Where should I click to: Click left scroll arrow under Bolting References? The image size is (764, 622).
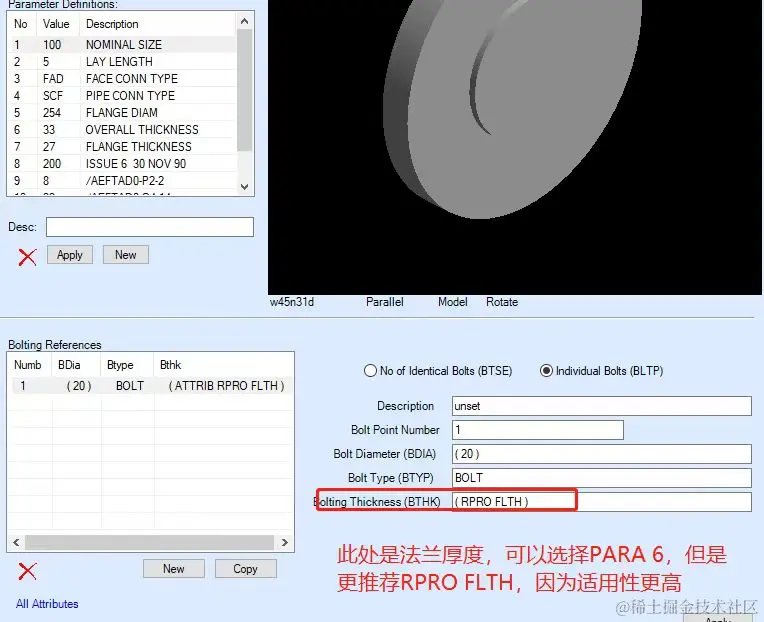tap(16, 542)
